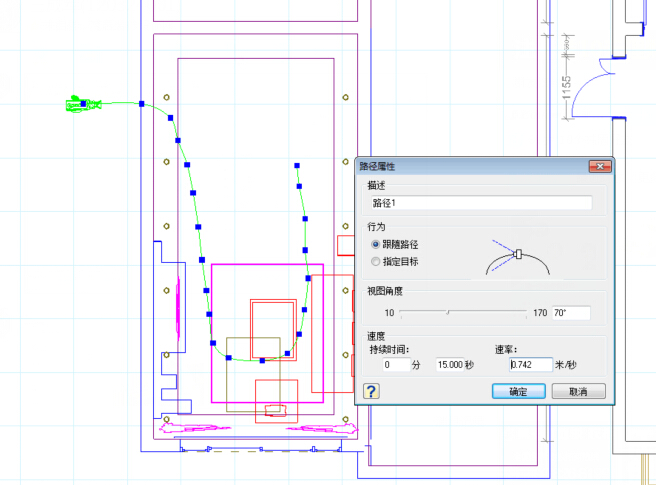Viewport: 656px width, 485px height.
Task: Click the 170 maximum angle label
Action: tap(540, 313)
